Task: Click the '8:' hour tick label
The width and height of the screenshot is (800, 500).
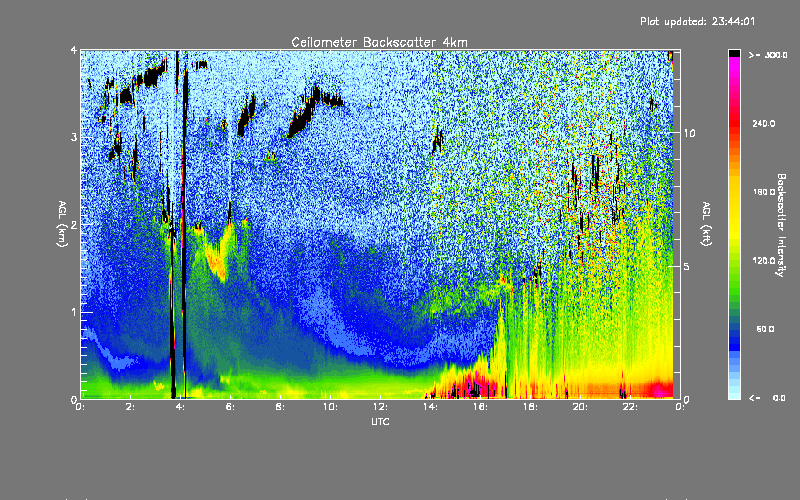Action: [x=280, y=407]
